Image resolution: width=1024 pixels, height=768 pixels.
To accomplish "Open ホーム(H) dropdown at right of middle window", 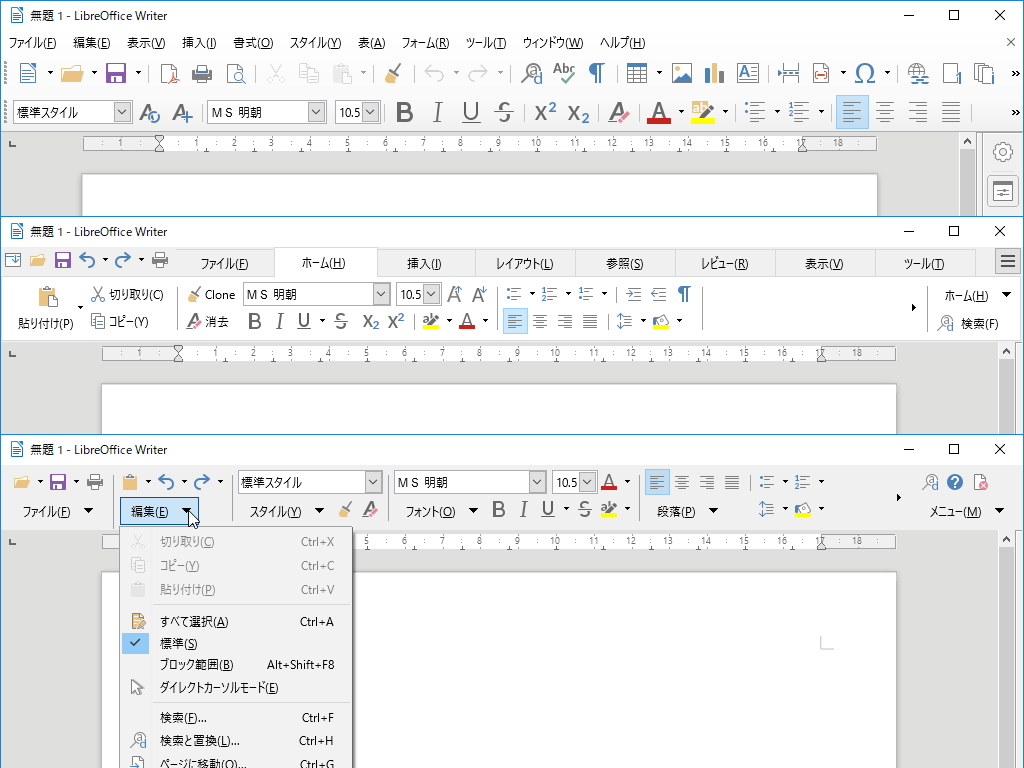I will point(1006,295).
